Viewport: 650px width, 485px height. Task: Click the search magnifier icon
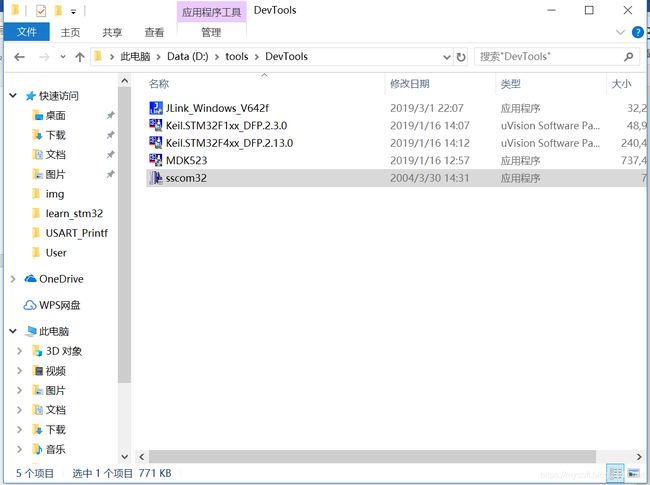[628, 56]
